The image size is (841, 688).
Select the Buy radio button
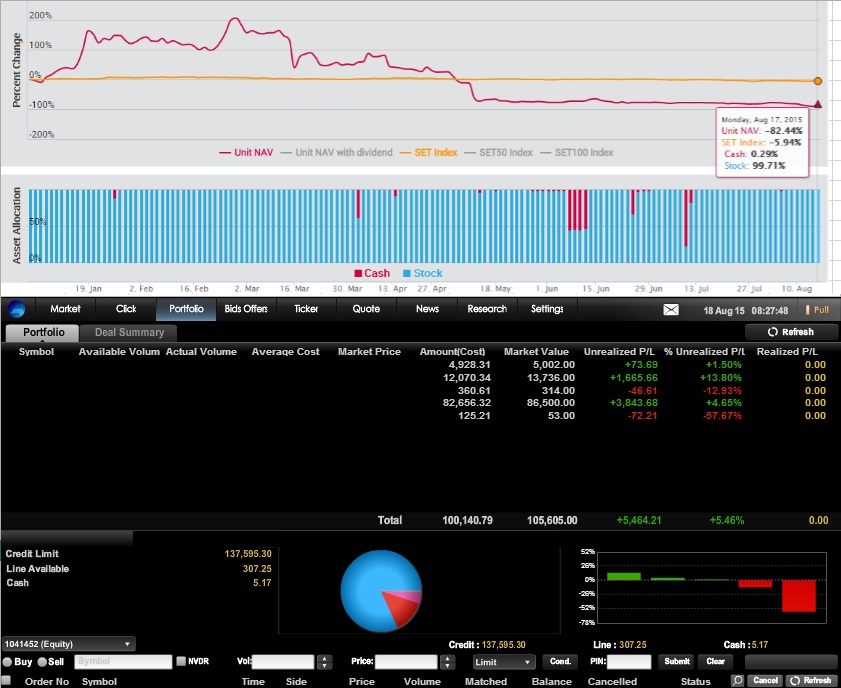7,662
